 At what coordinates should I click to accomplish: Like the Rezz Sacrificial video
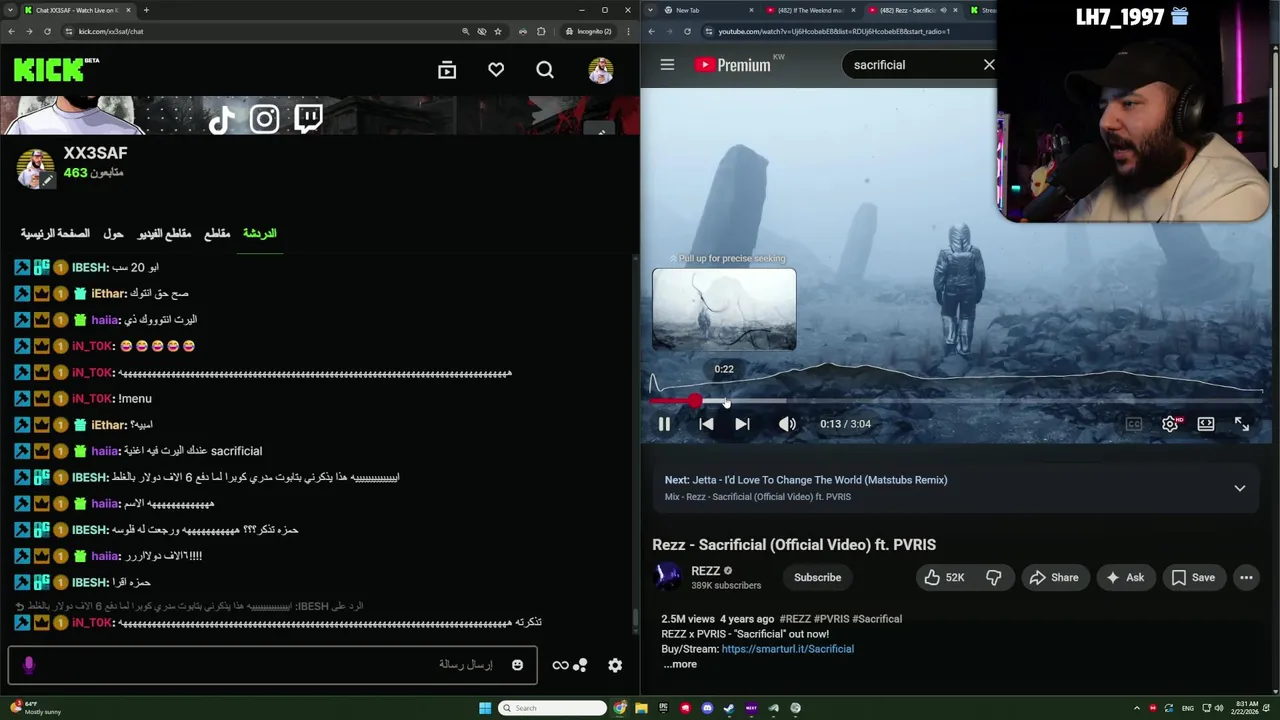(x=944, y=577)
